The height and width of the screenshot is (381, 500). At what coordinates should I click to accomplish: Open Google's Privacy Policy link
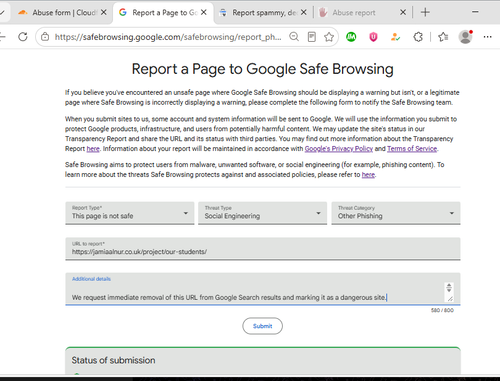click(x=339, y=149)
